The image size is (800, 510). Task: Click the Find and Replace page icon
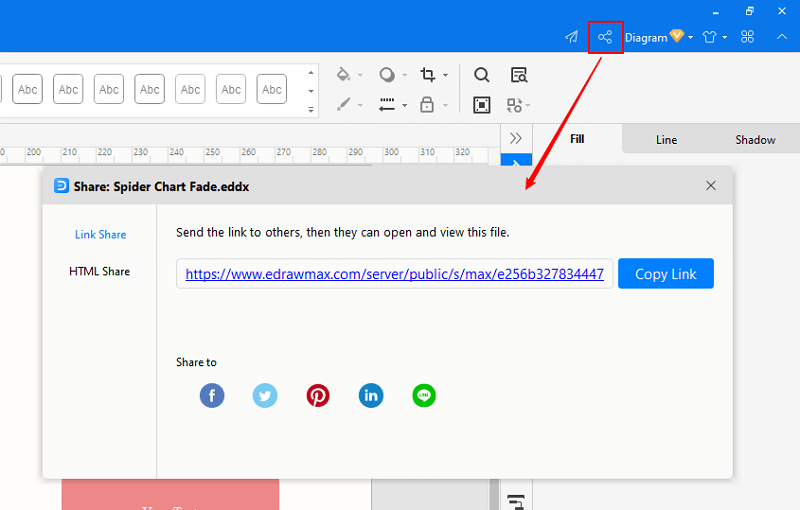tap(519, 75)
